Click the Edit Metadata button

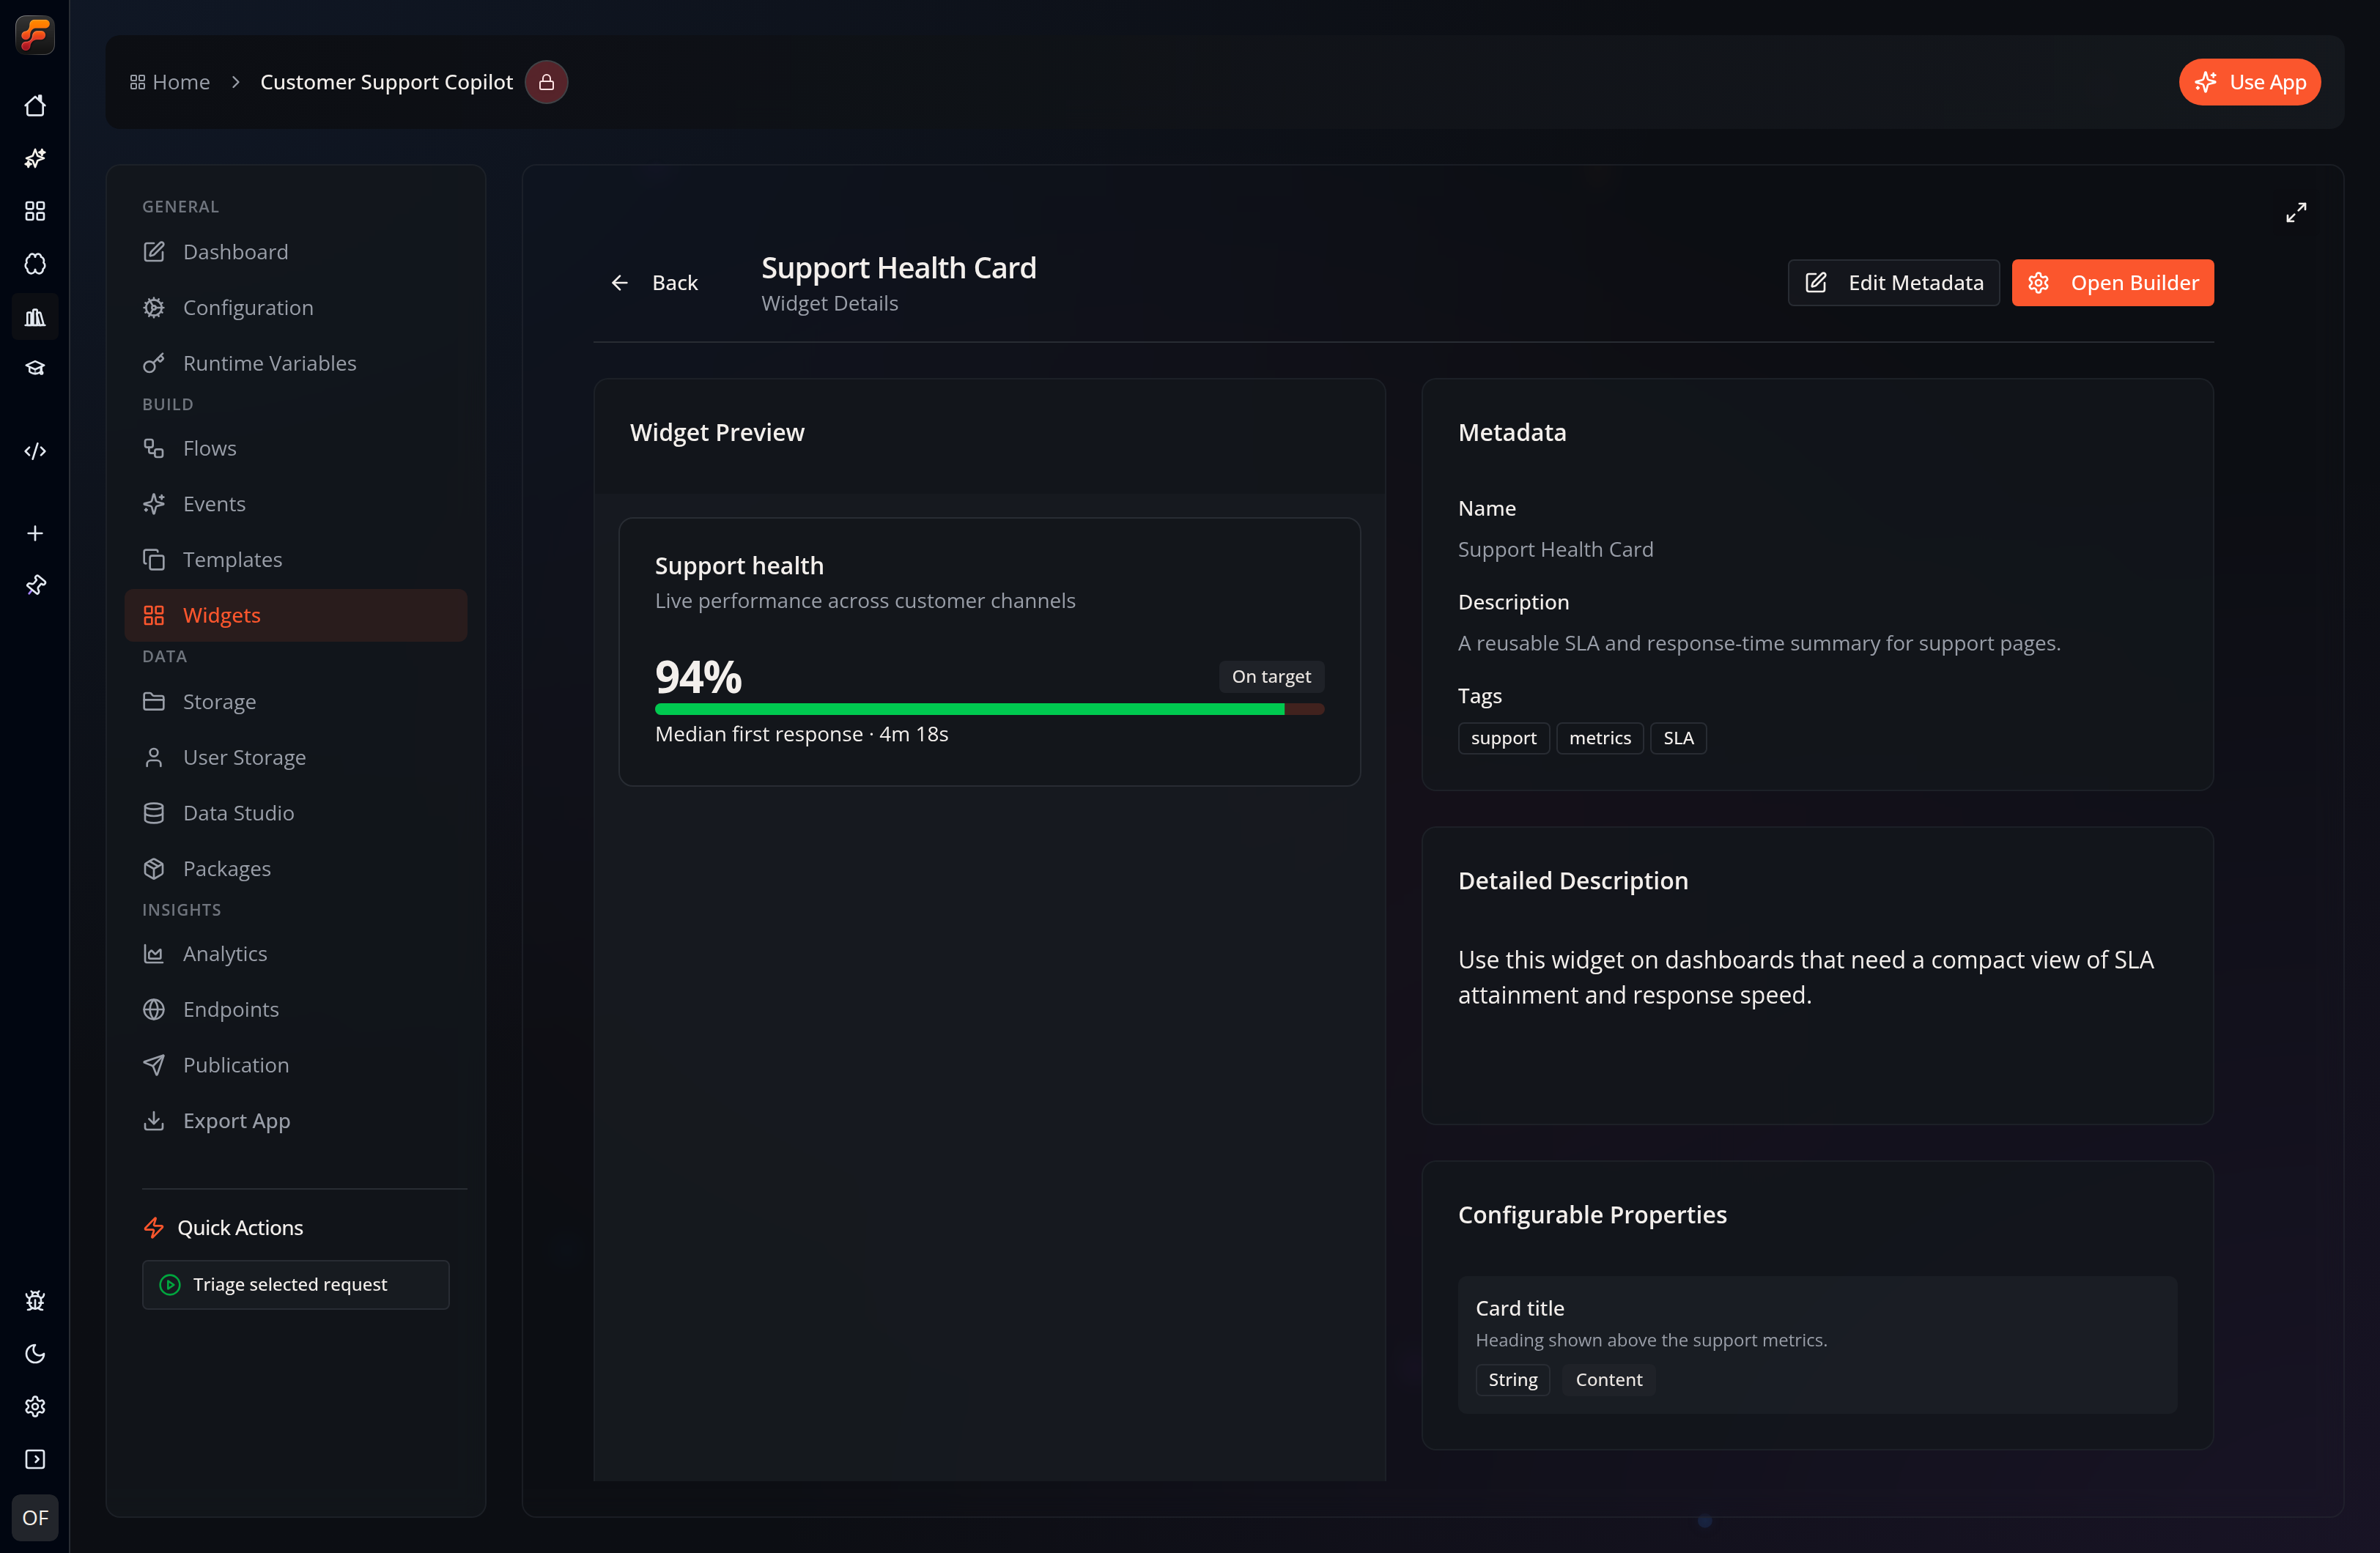1893,283
